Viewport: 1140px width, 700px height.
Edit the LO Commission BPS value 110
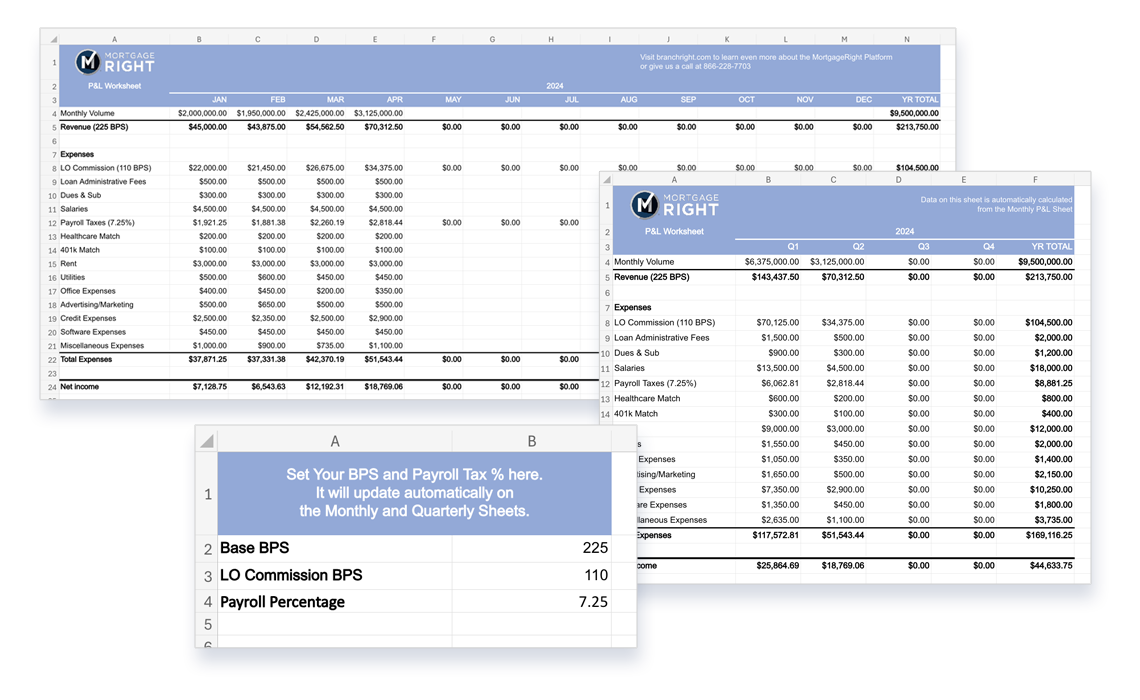click(531, 575)
